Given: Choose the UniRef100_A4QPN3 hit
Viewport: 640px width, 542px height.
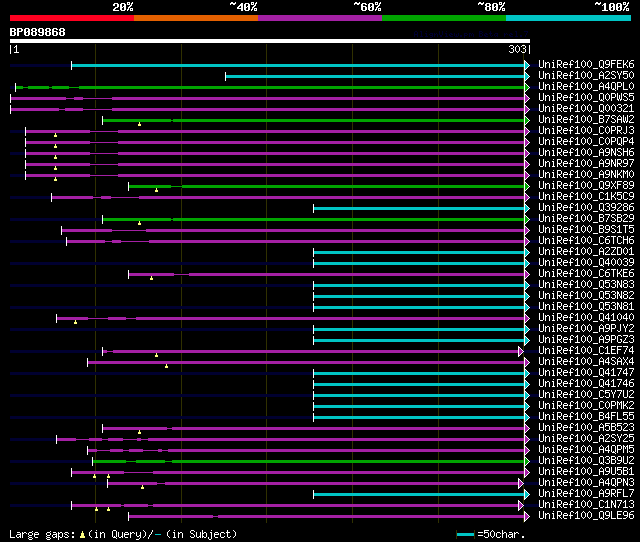Looking at the screenshot, I should click(x=586, y=483).
